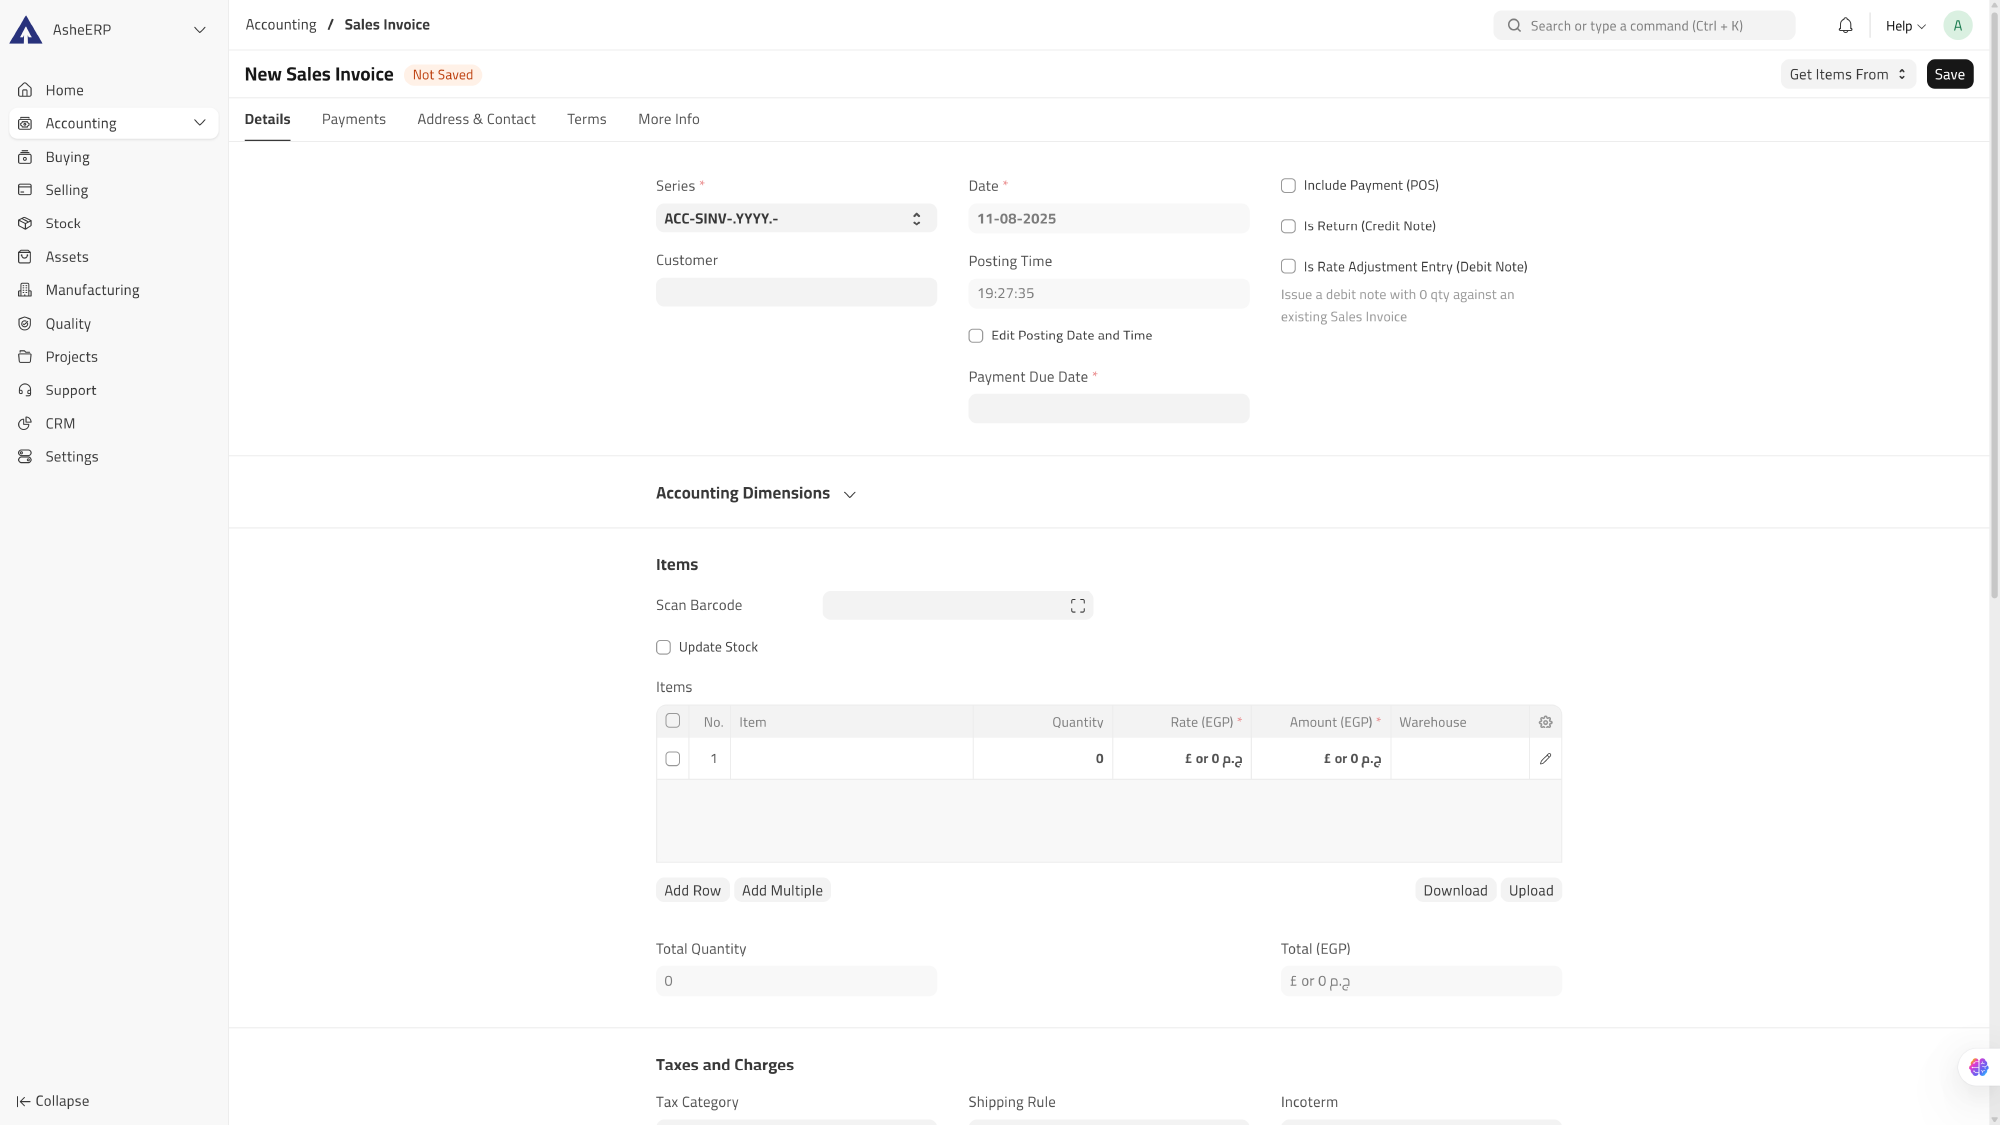Open the Get Items From dropdown
This screenshot has height=1125, width=2000.
click(1847, 74)
